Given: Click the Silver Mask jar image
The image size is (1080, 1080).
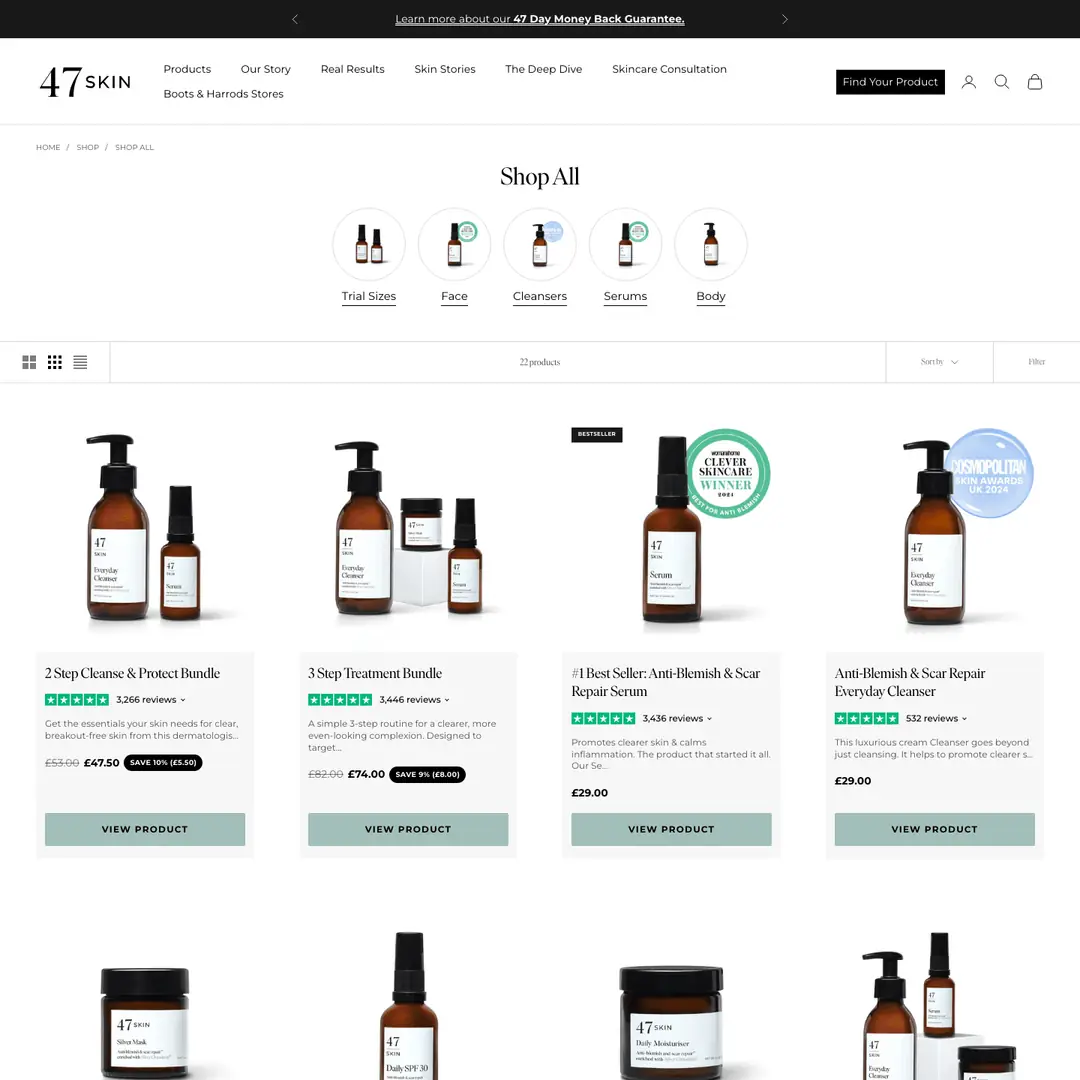Looking at the screenshot, I should coord(145,1021).
